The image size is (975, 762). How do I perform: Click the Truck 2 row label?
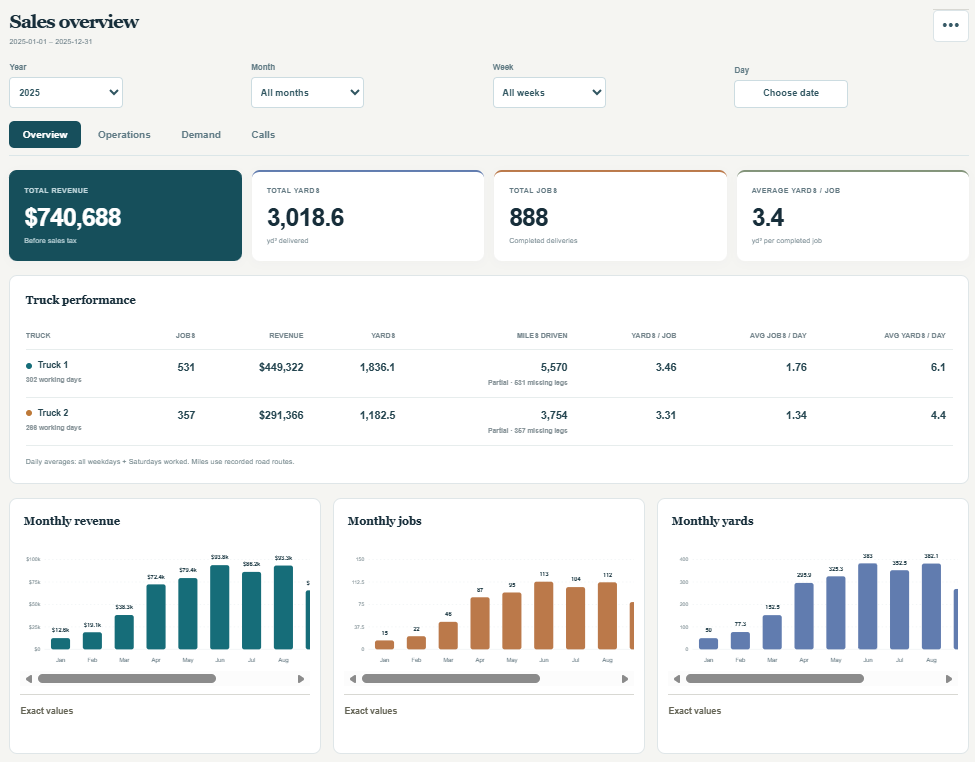point(53,413)
